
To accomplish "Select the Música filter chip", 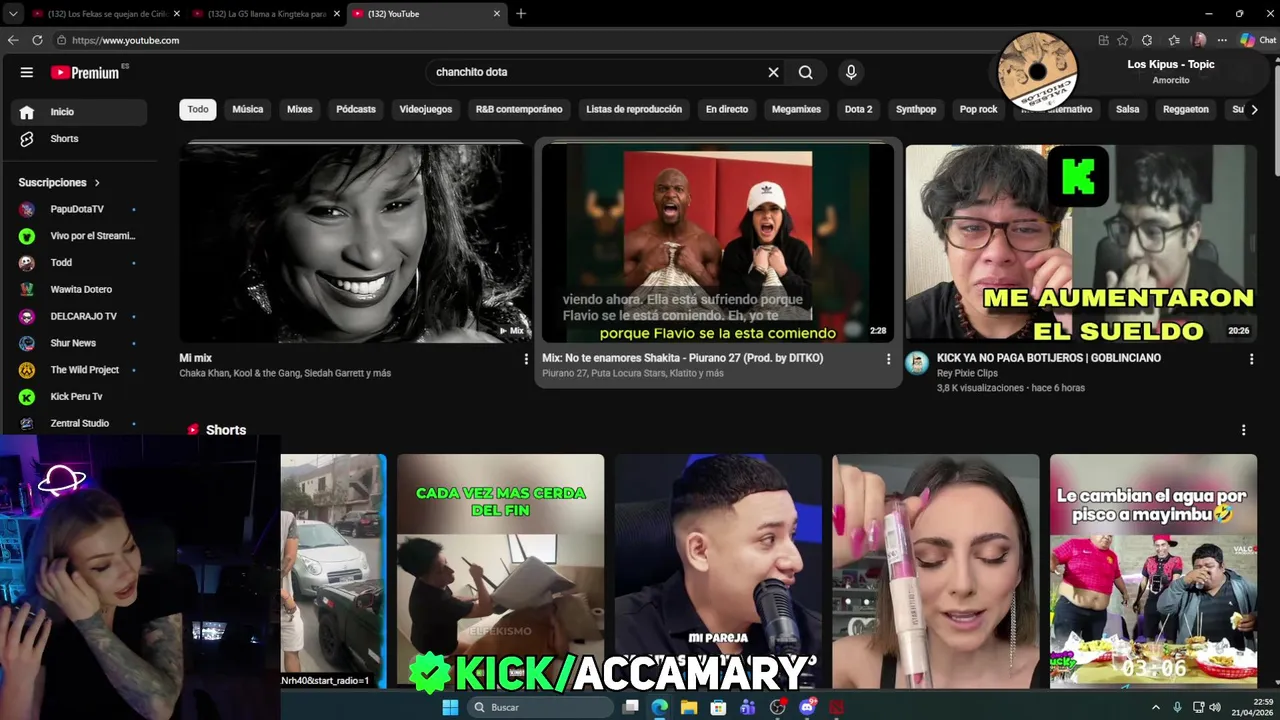I will 248,109.
